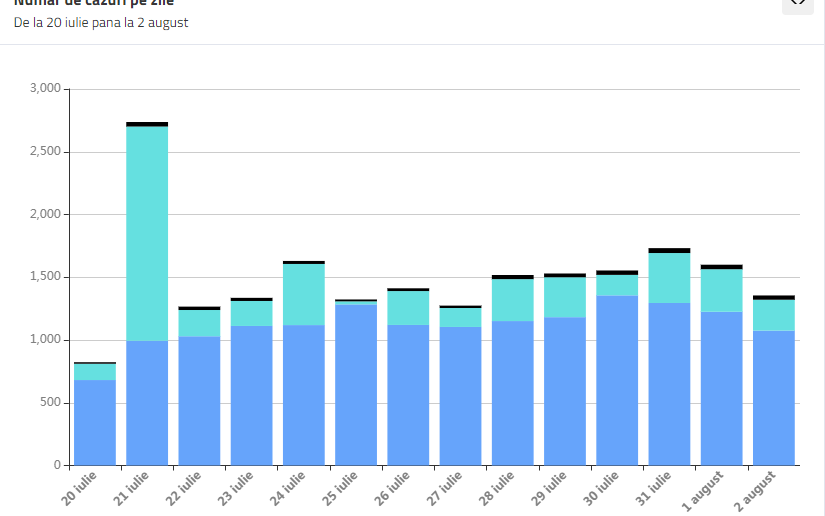
Task: Click the black top segment of 21 iulie bar
Action: (147, 124)
